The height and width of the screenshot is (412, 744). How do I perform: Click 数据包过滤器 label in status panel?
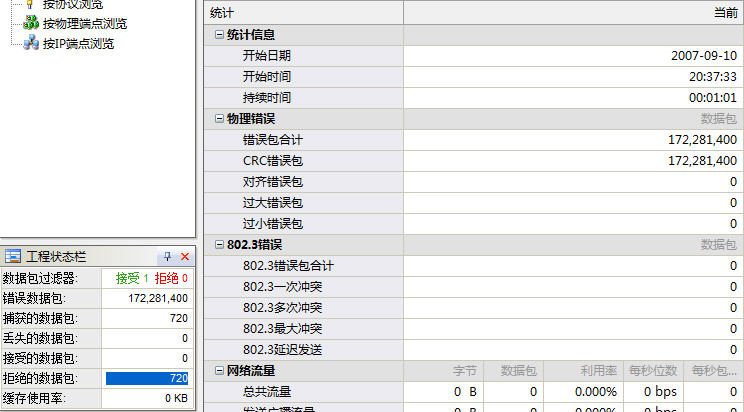point(40,278)
